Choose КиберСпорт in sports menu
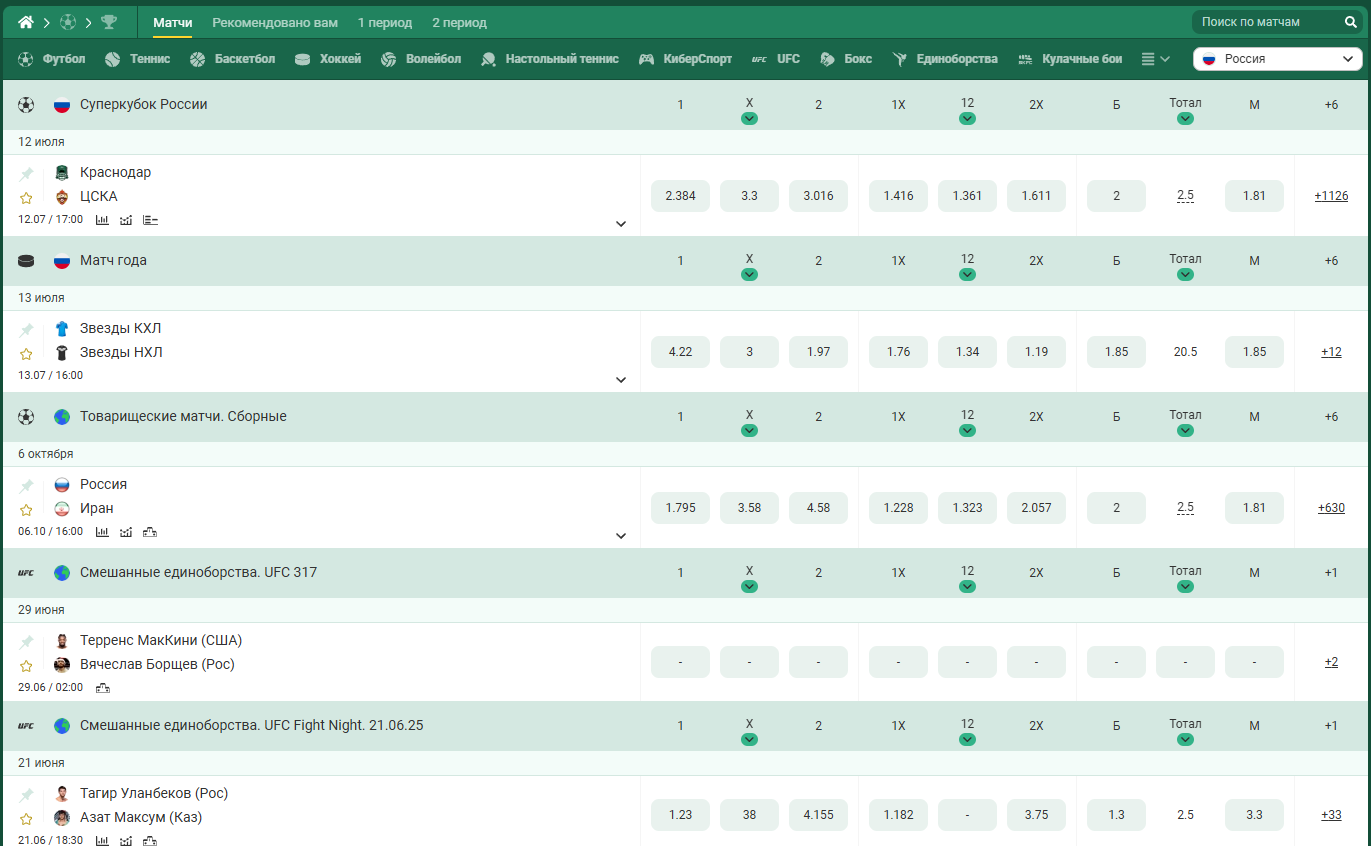This screenshot has width=1371, height=846. (x=685, y=59)
